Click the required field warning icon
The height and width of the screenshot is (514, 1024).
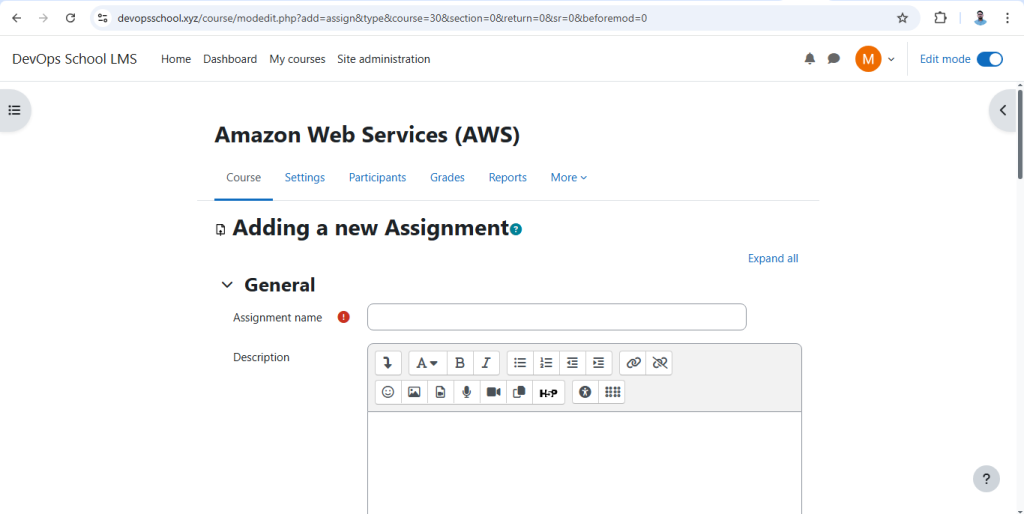(x=344, y=317)
